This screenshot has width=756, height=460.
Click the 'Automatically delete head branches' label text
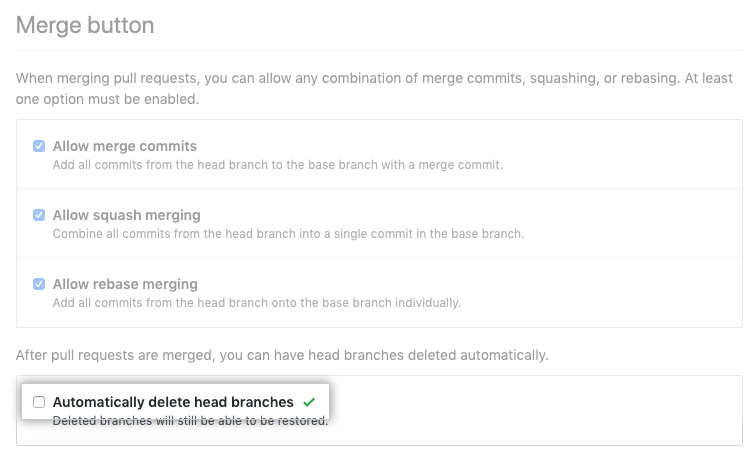173,402
